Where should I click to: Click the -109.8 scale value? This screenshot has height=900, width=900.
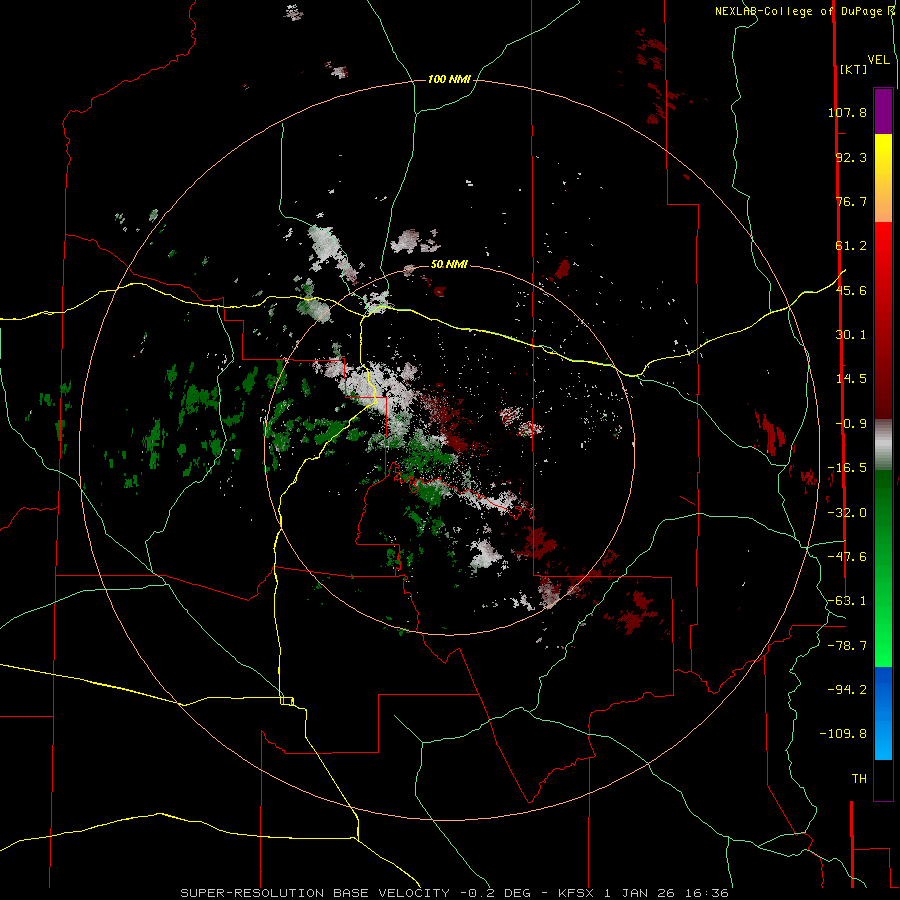pyautogui.click(x=843, y=734)
